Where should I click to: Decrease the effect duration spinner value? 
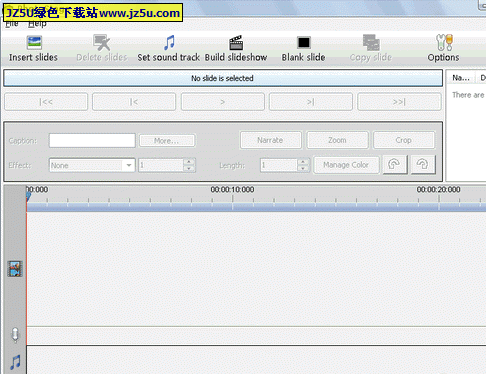(189, 168)
